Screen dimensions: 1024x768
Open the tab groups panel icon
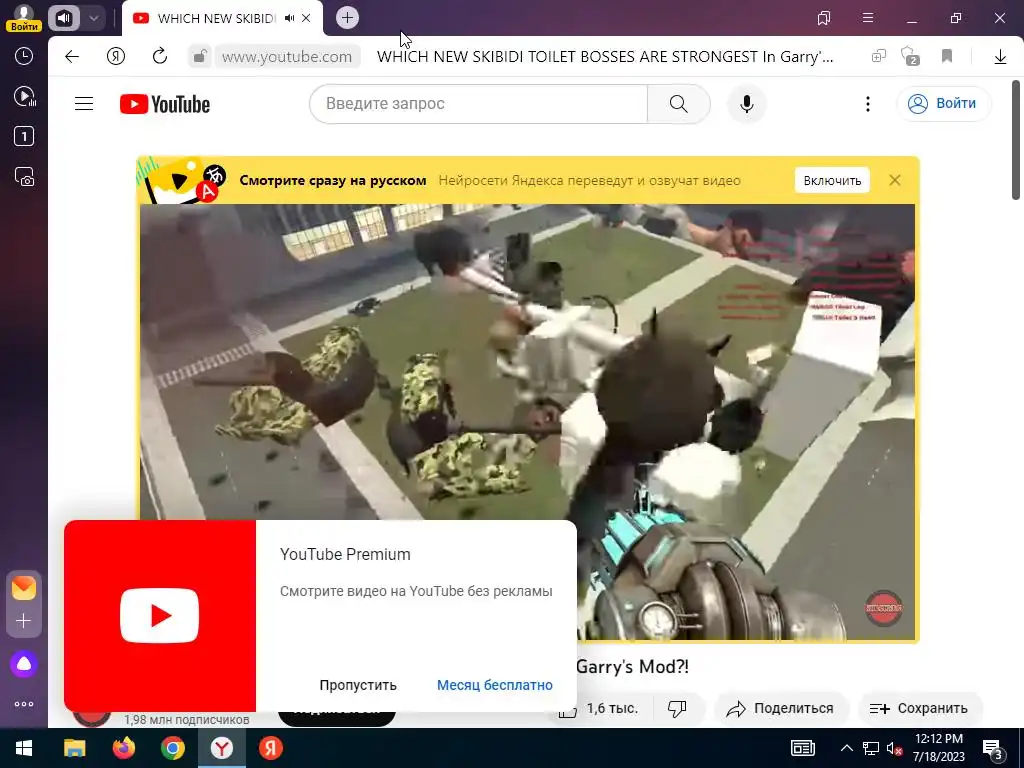pos(824,18)
